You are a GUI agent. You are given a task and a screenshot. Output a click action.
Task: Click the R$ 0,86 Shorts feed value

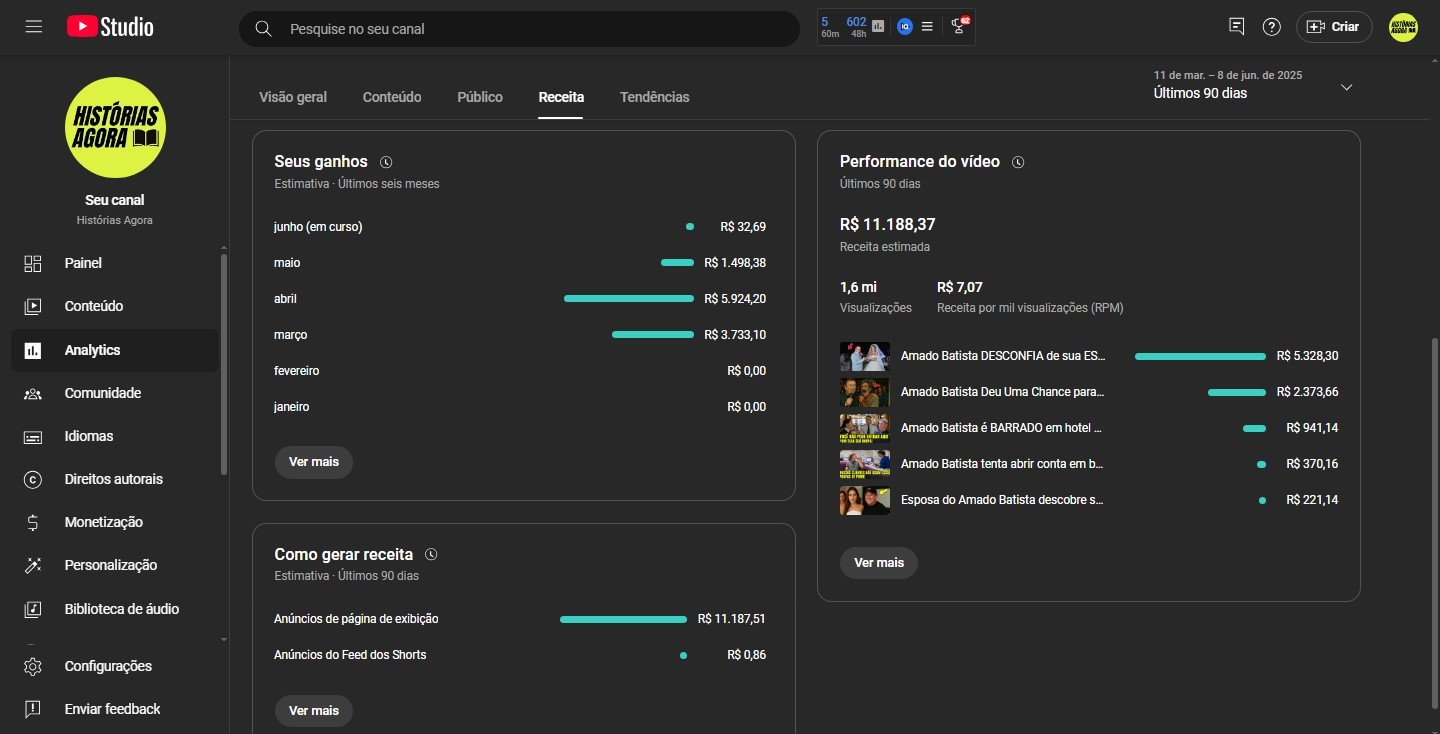pos(747,655)
